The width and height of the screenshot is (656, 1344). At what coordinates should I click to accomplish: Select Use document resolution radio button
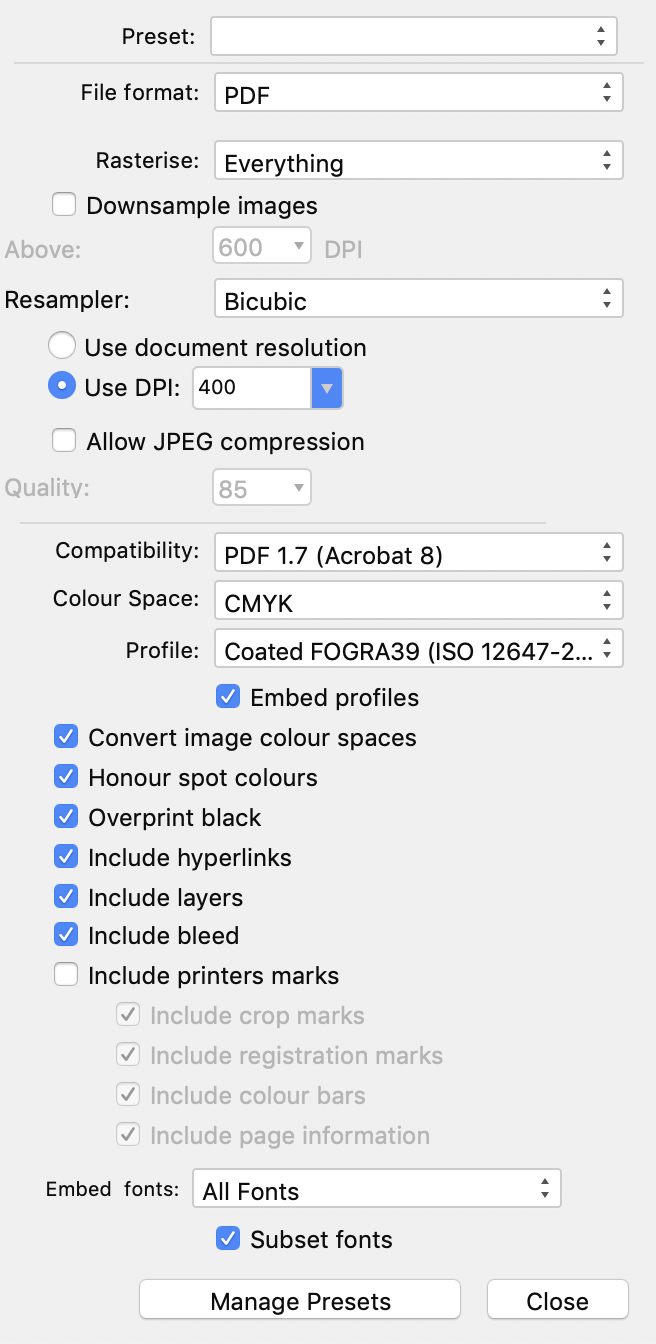point(62,346)
